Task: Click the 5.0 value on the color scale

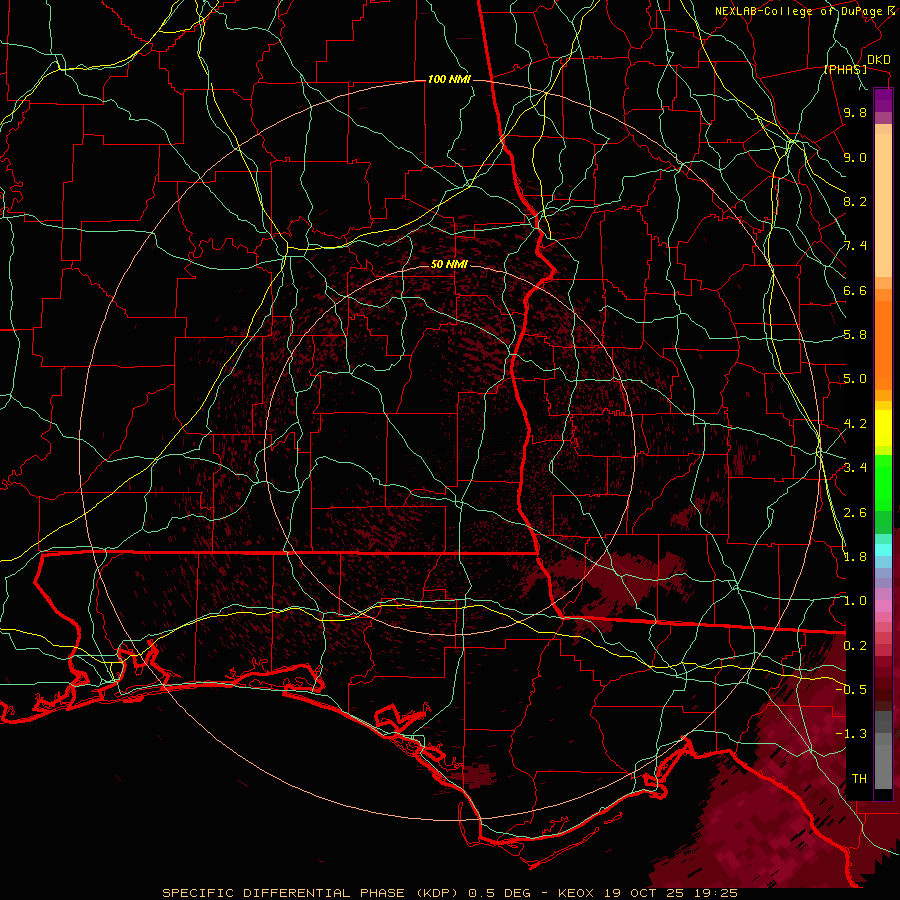Action: [855, 379]
